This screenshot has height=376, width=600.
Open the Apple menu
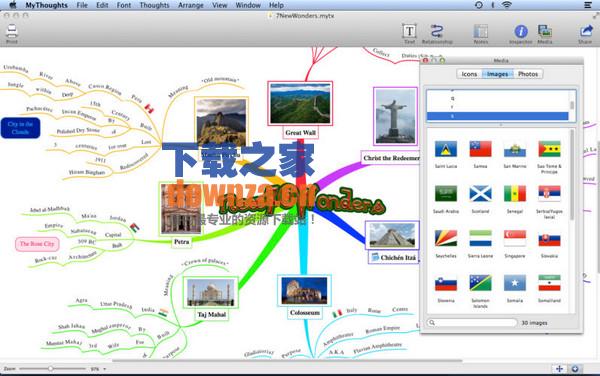(13, 5)
